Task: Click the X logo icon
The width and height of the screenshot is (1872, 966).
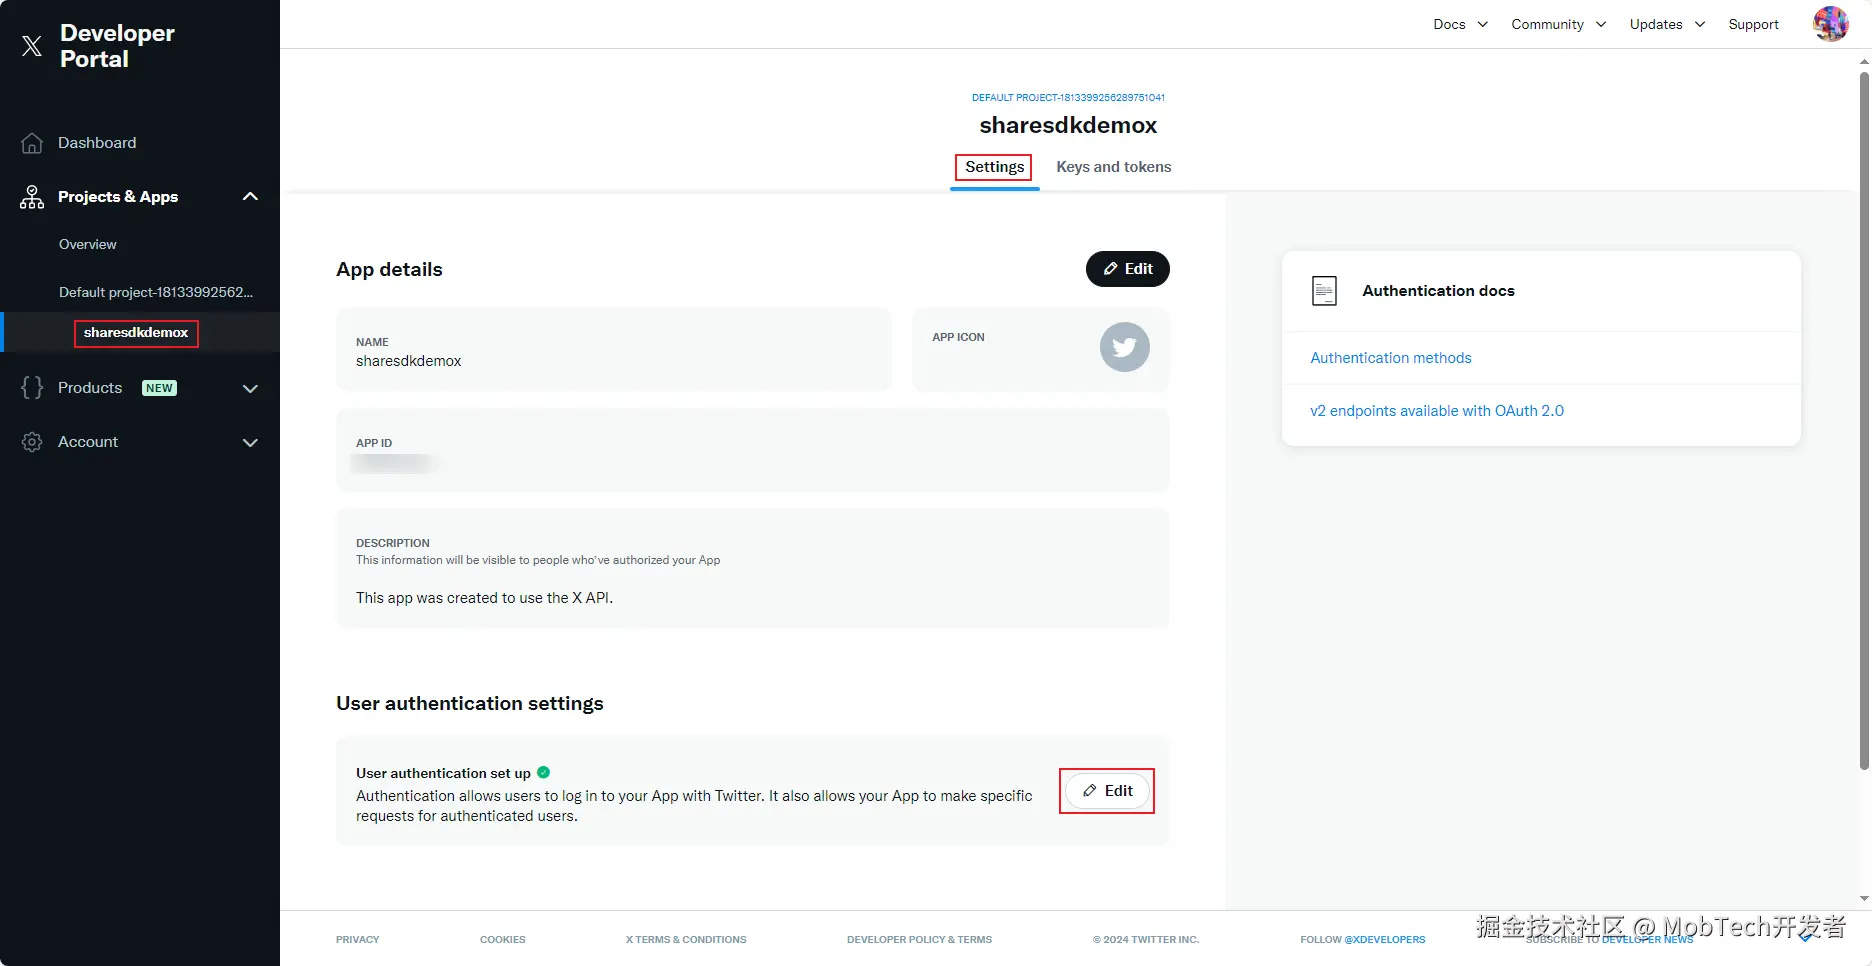Action: pos(32,46)
